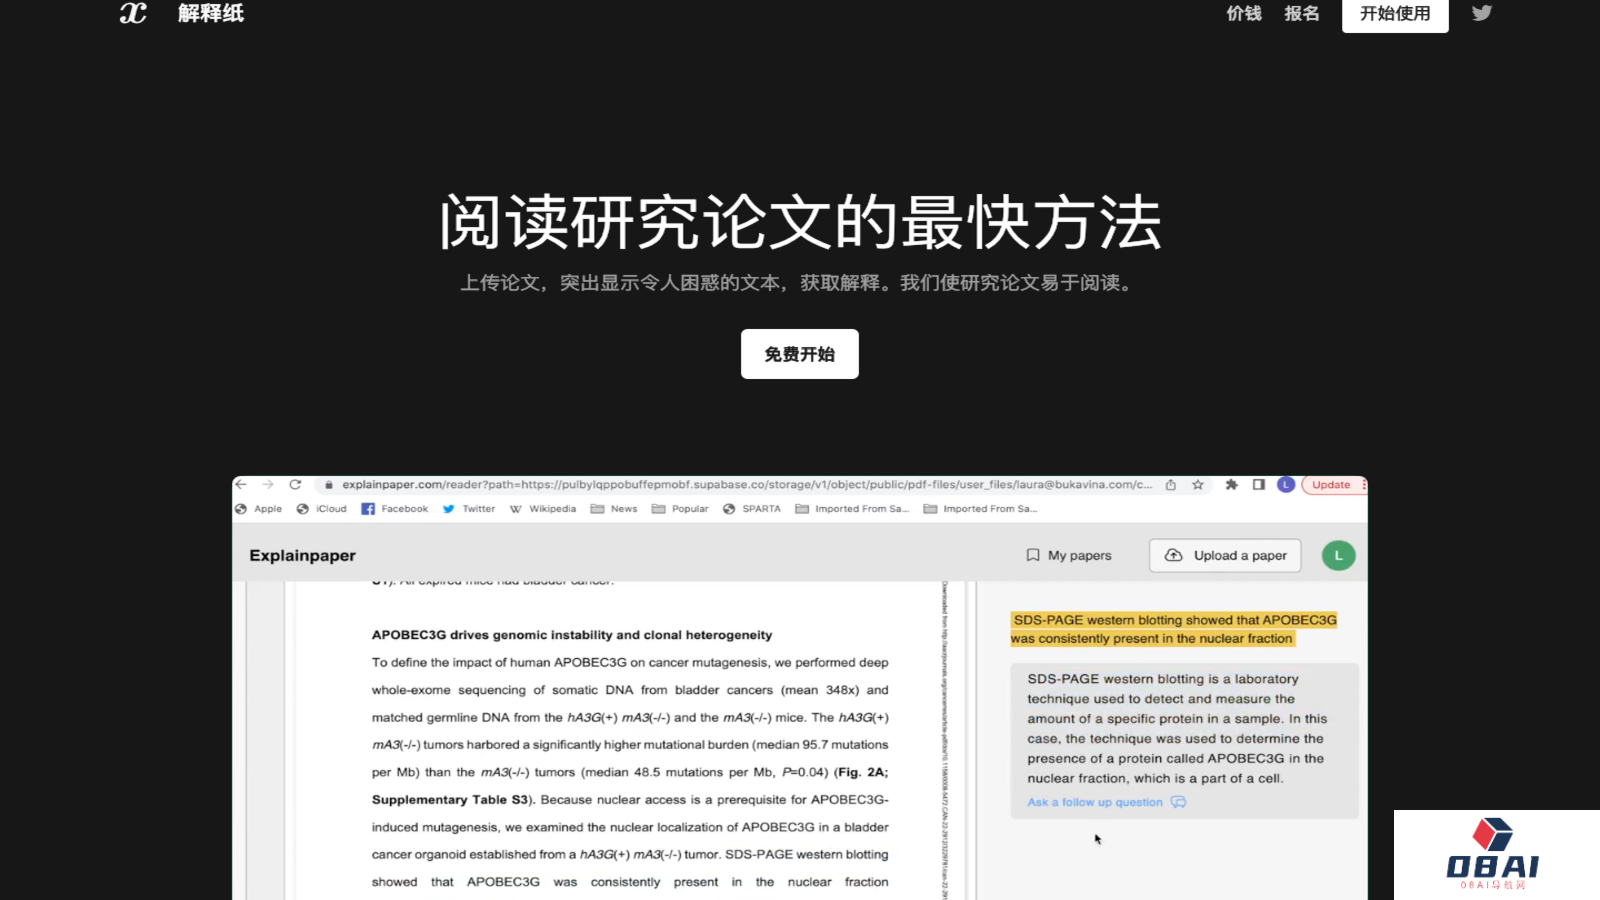Viewport: 1600px width, 900px height.
Task: Open the Popular bookmark folder
Action: coord(680,509)
